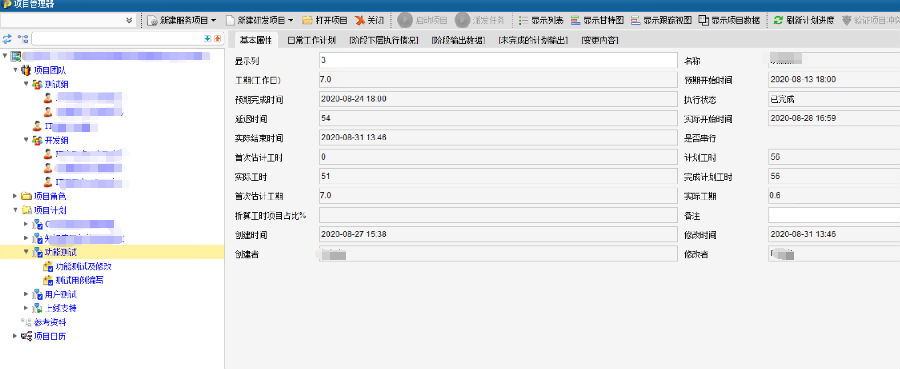Switch to the 日常工作计划 tab
This screenshot has width=900, height=369.
click(311, 40)
